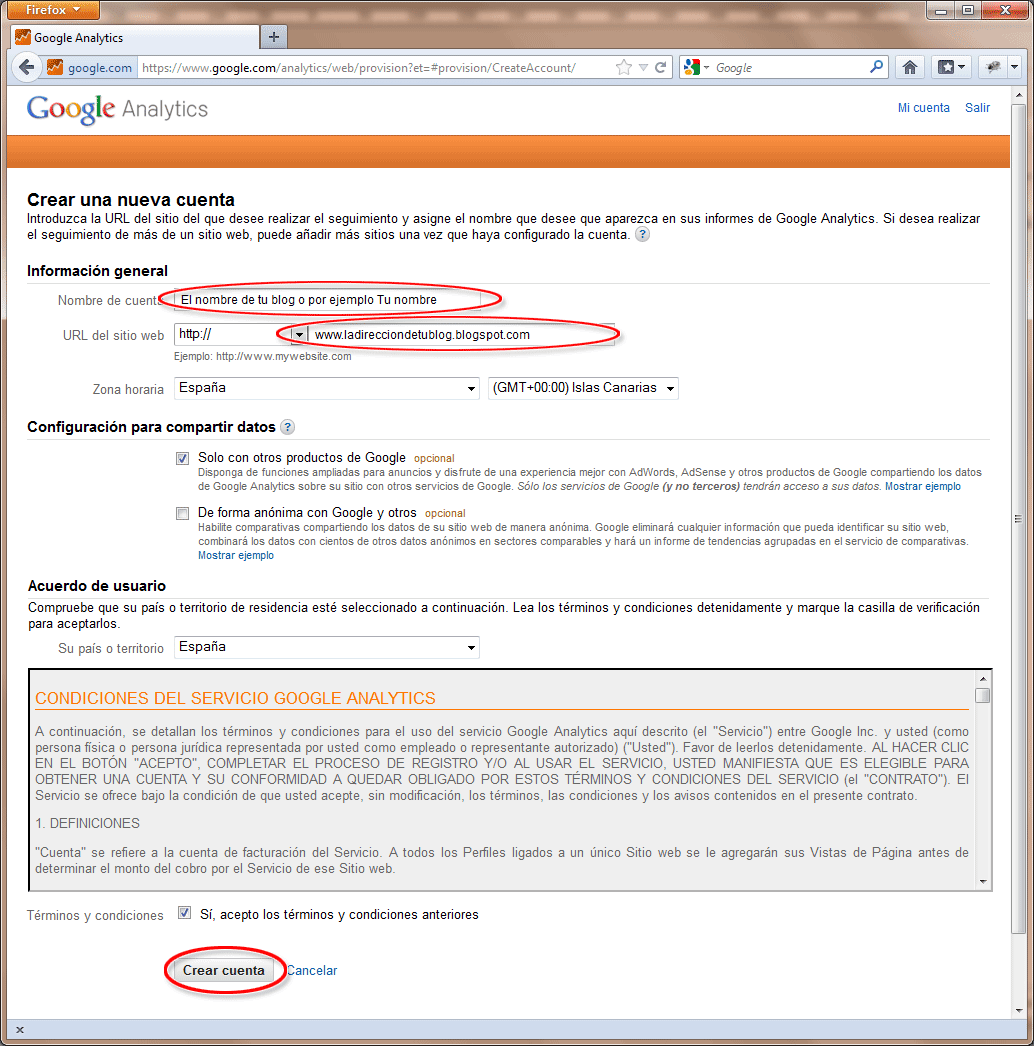Click the help icon beside Configuración para compartir datos

[288, 427]
